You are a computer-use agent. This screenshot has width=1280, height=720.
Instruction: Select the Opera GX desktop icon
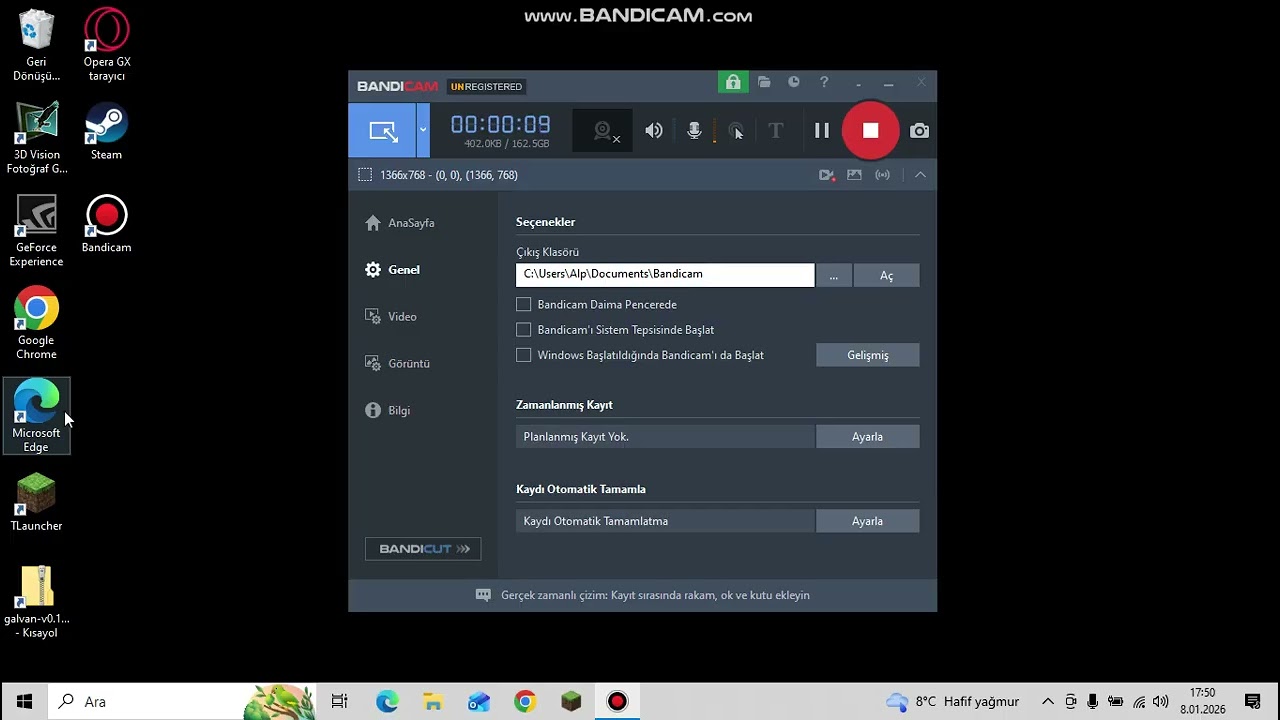click(x=107, y=45)
